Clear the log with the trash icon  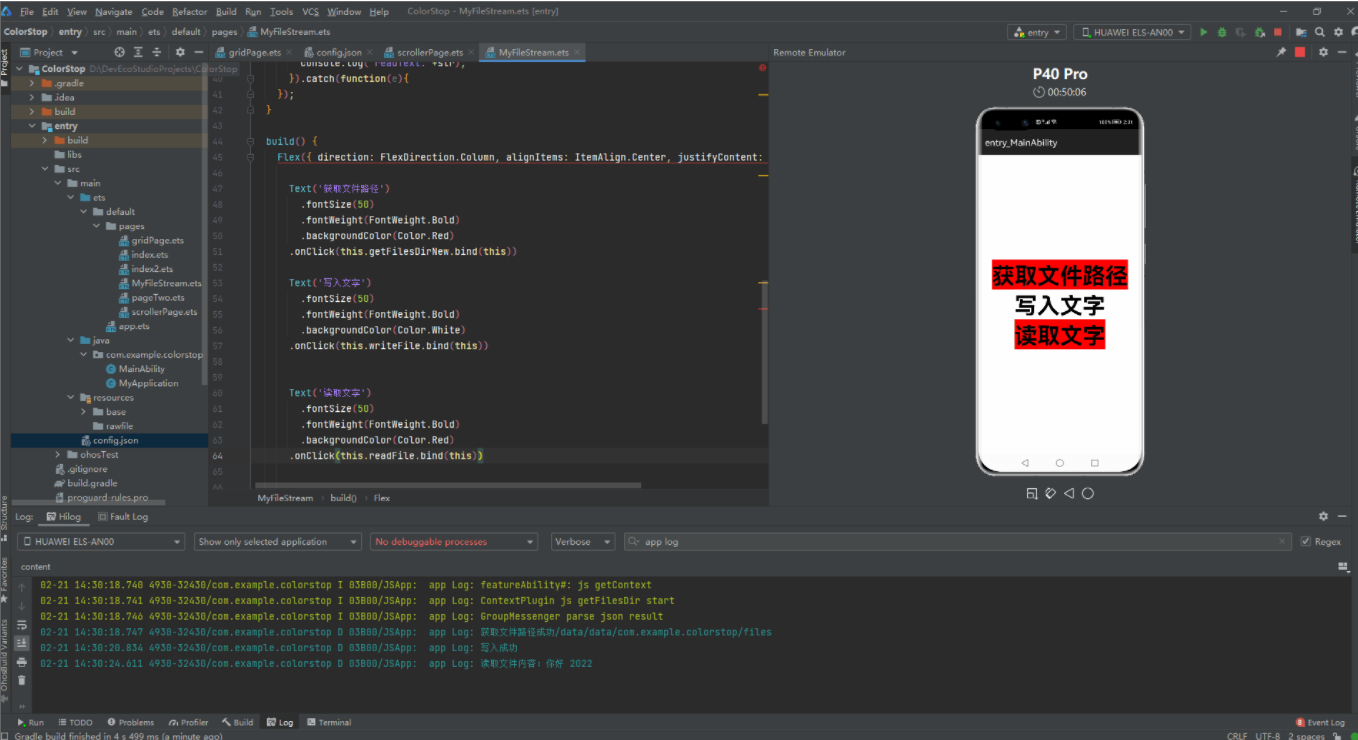tap(22, 680)
